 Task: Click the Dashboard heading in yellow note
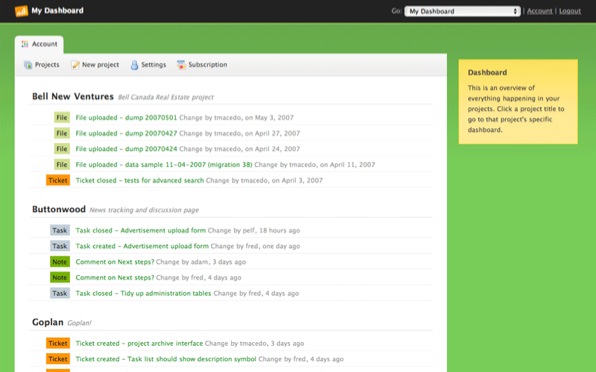pyautogui.click(x=487, y=72)
